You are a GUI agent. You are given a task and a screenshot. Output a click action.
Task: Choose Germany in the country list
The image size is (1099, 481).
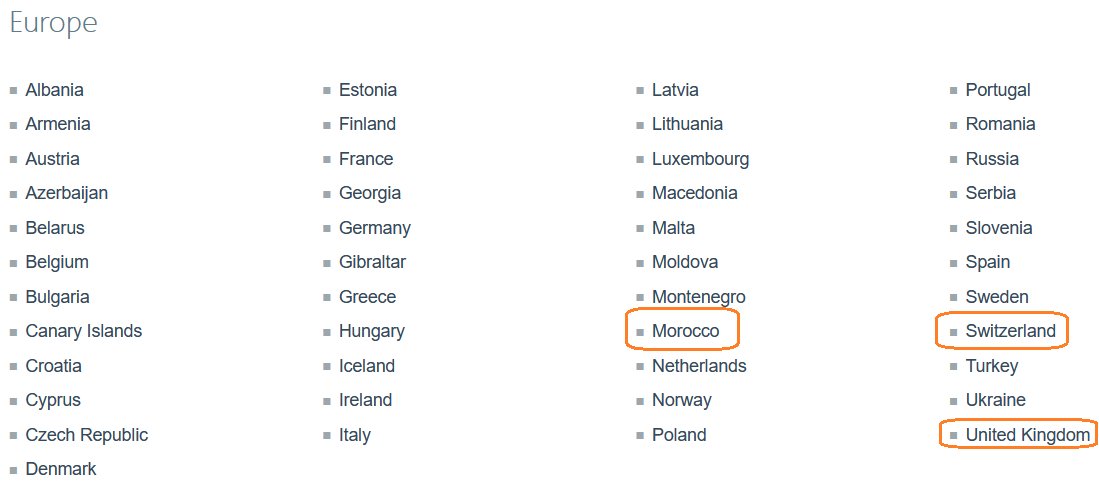point(374,228)
